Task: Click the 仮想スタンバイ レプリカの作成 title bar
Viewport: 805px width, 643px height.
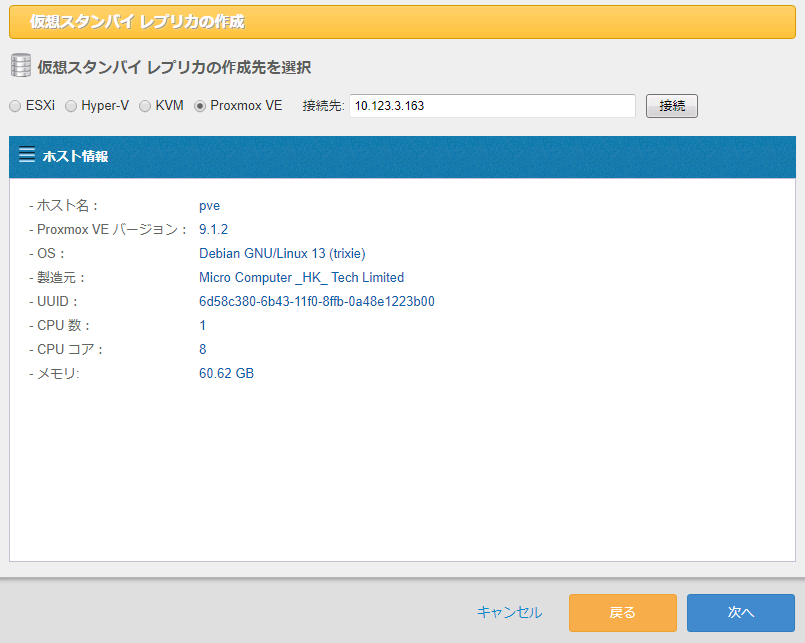Action: 402,21
